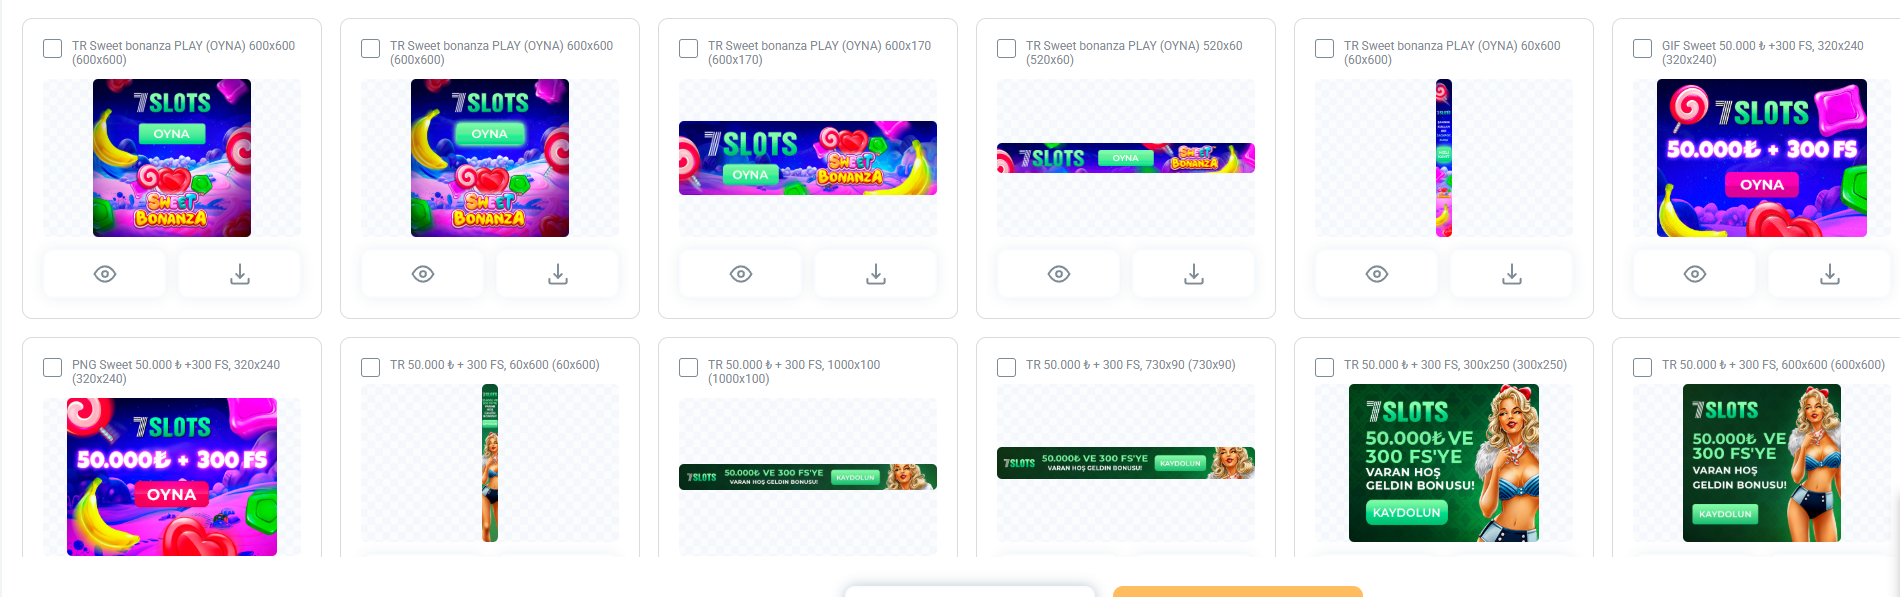Open the PNG Sweet 320x240 banner thumbnail
1900x597 pixels.
172,477
